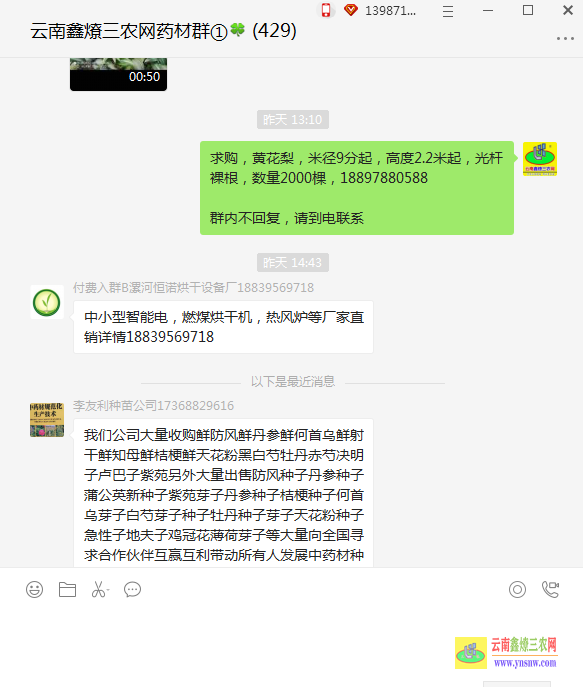This screenshot has width=583, height=687.
Task: Open chat history speech bubble icon
Action: (132, 589)
